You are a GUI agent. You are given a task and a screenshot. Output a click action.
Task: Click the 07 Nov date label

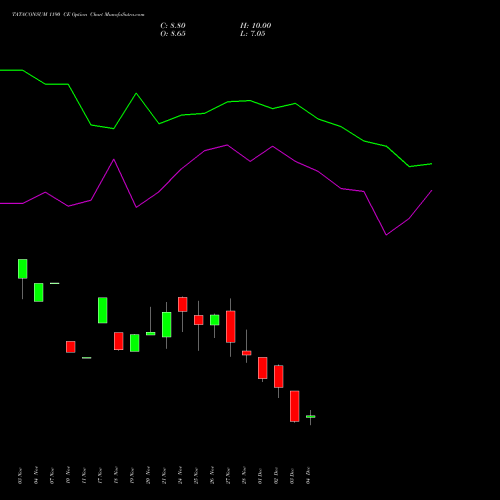(x=52, y=476)
